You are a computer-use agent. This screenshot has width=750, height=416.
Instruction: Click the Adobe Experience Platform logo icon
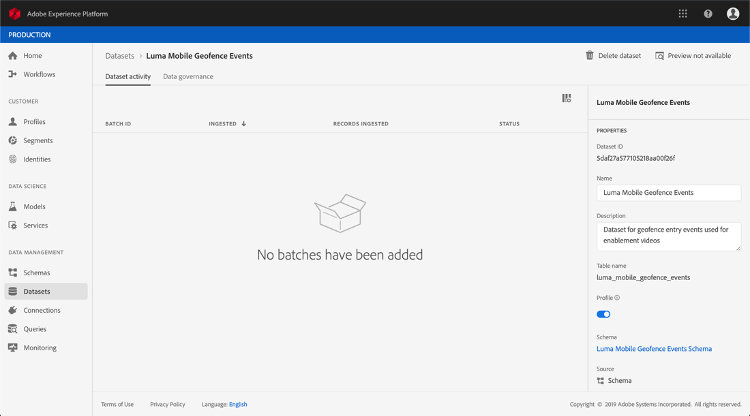pos(14,14)
